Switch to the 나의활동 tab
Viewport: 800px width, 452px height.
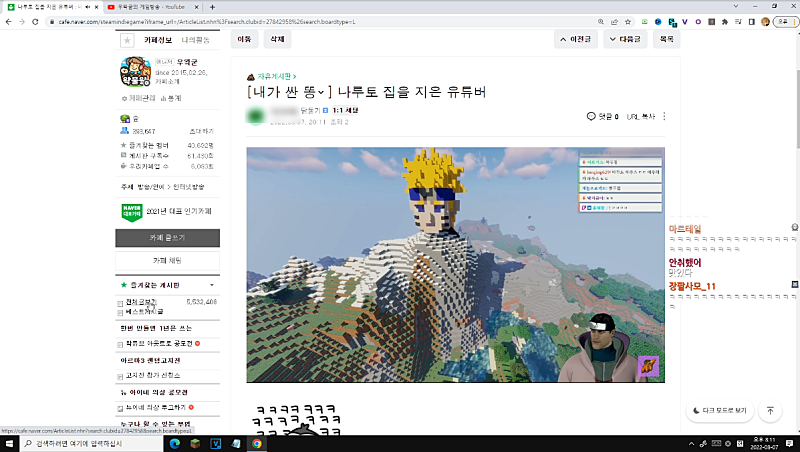(x=194, y=41)
